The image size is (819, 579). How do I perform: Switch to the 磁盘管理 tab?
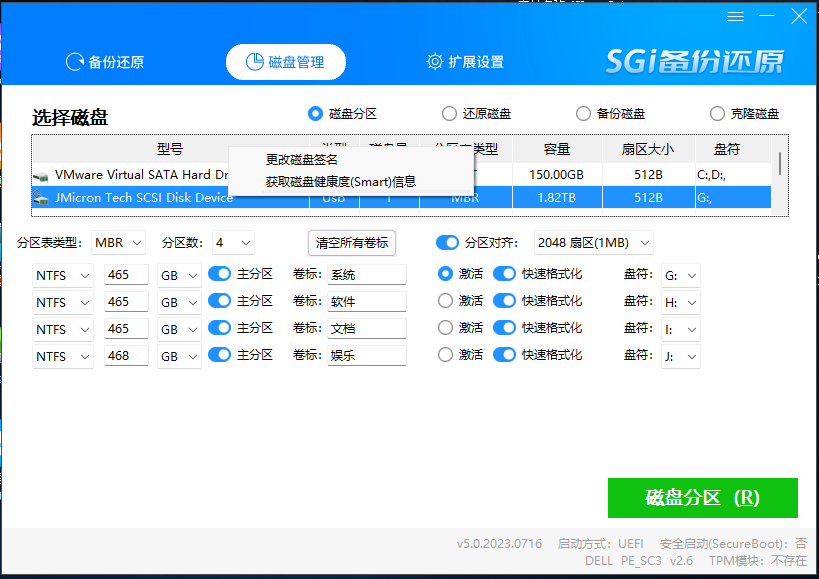286,62
